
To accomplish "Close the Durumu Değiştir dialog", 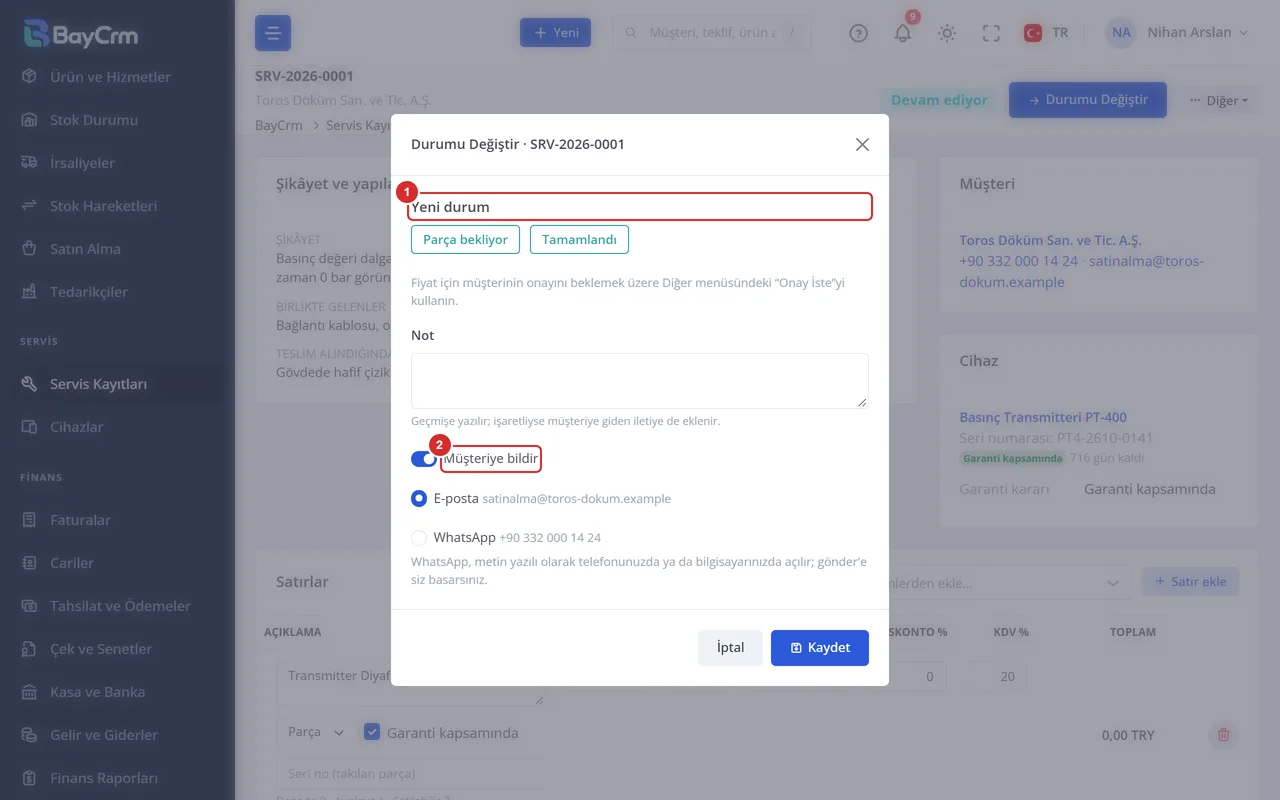I will pos(862,144).
